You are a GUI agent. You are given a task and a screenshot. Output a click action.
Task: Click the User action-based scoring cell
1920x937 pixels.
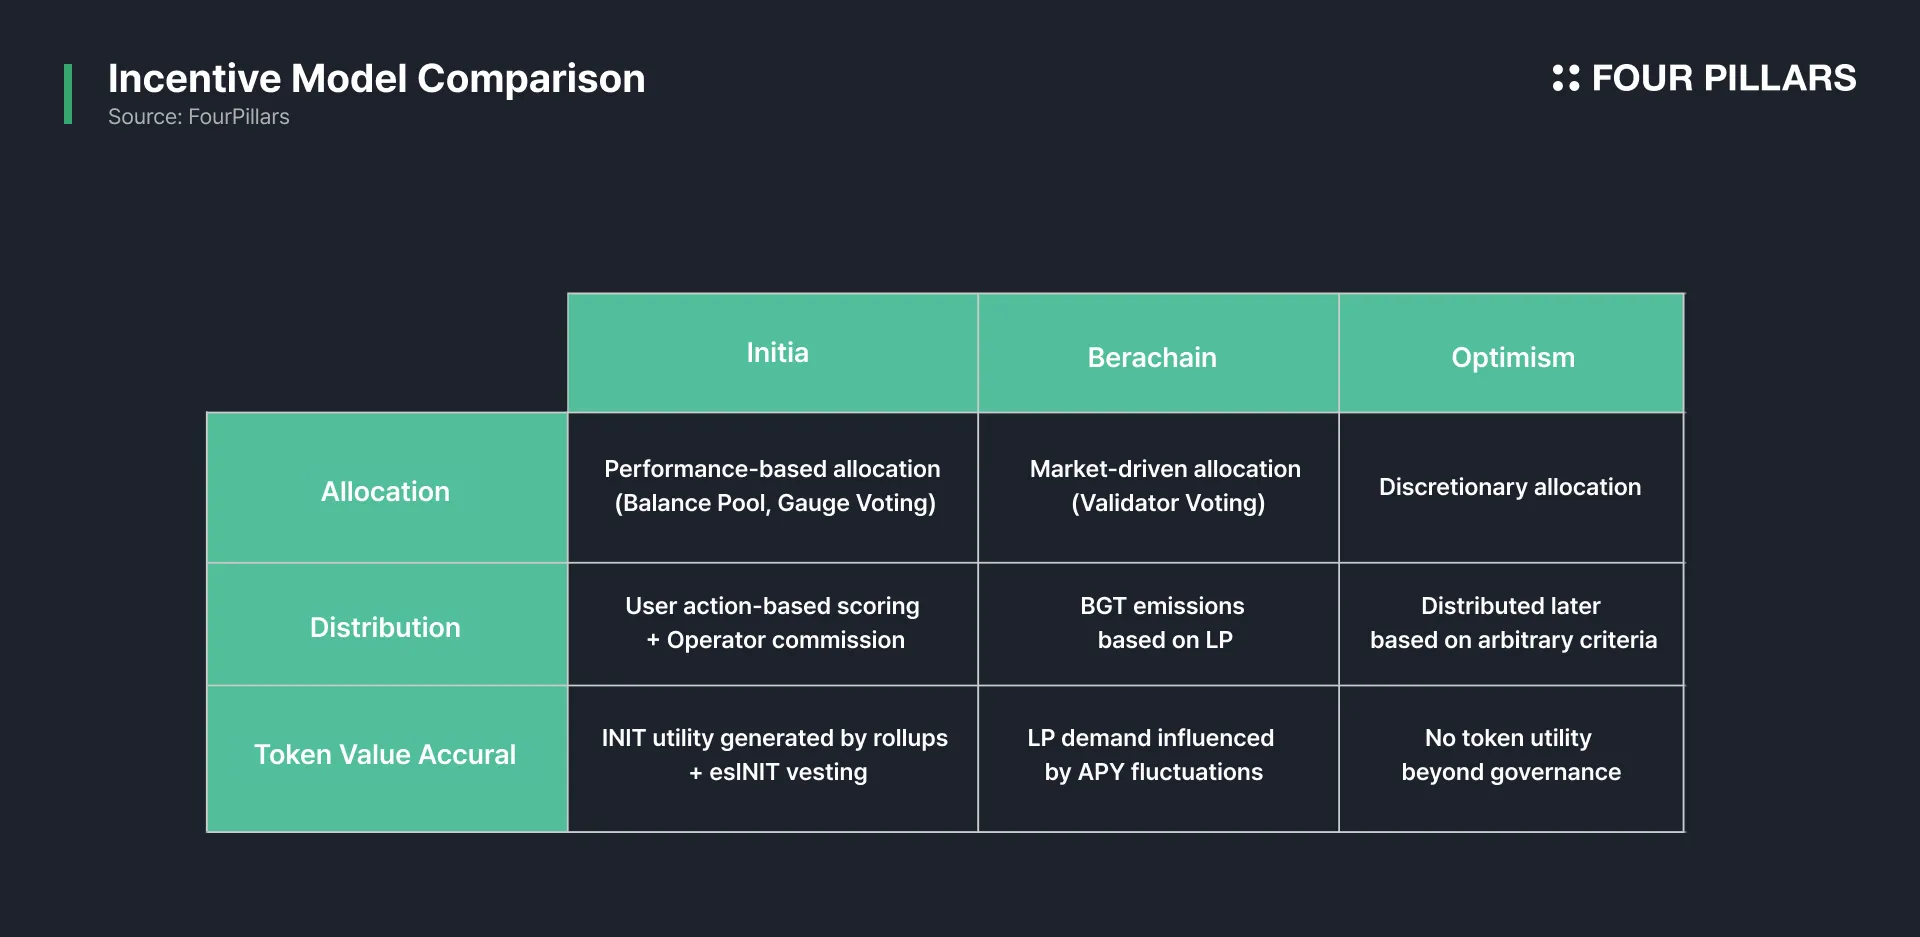click(x=773, y=623)
